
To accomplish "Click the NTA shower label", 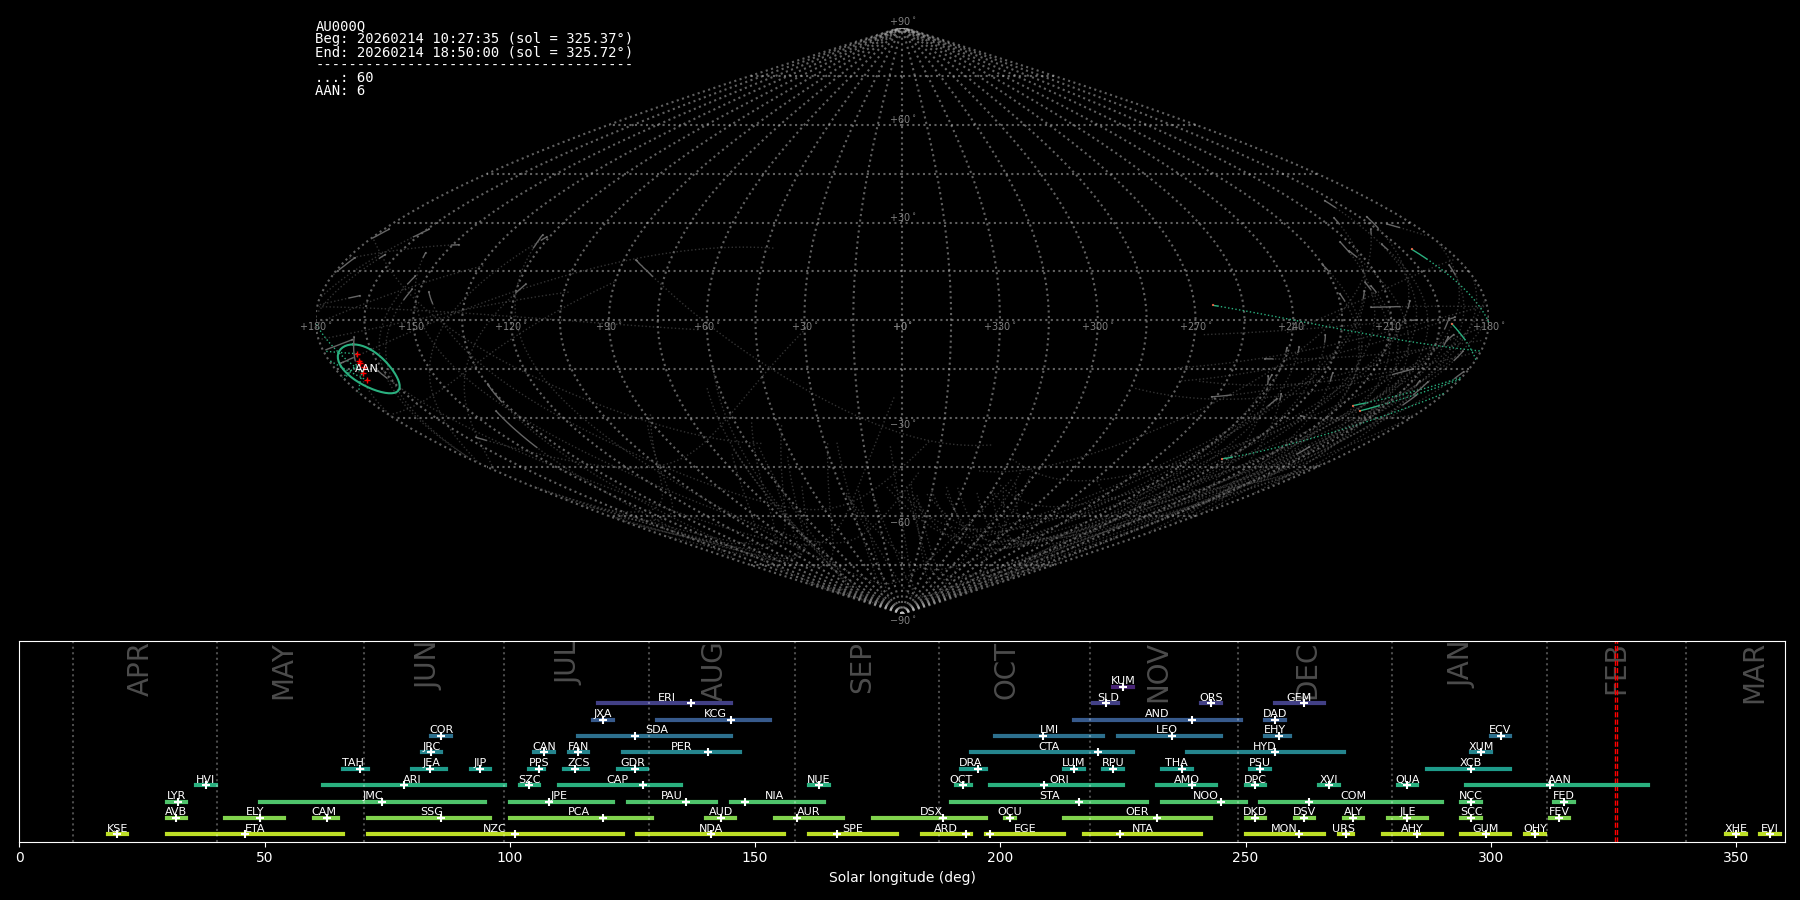I will (1142, 829).
